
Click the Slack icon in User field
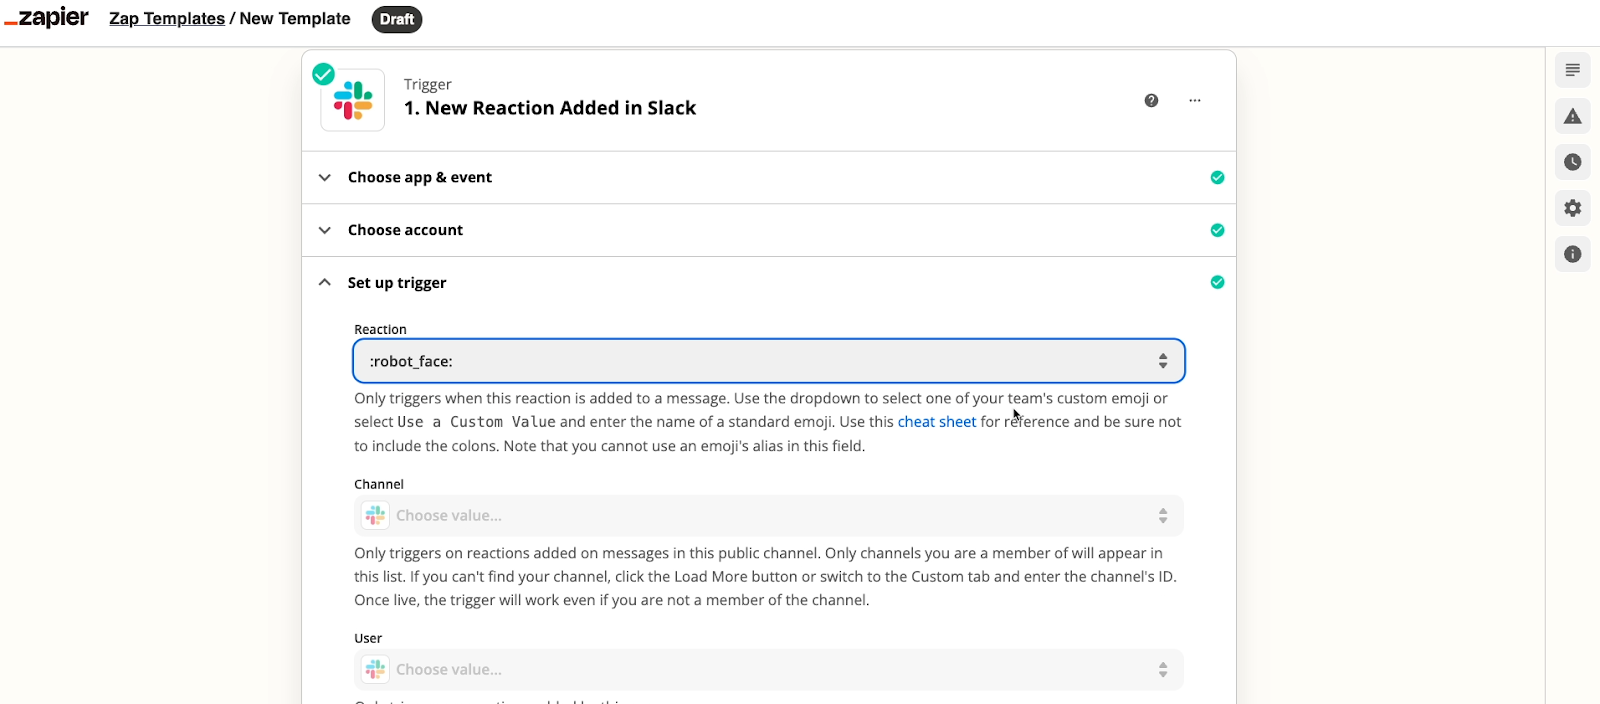[375, 670]
